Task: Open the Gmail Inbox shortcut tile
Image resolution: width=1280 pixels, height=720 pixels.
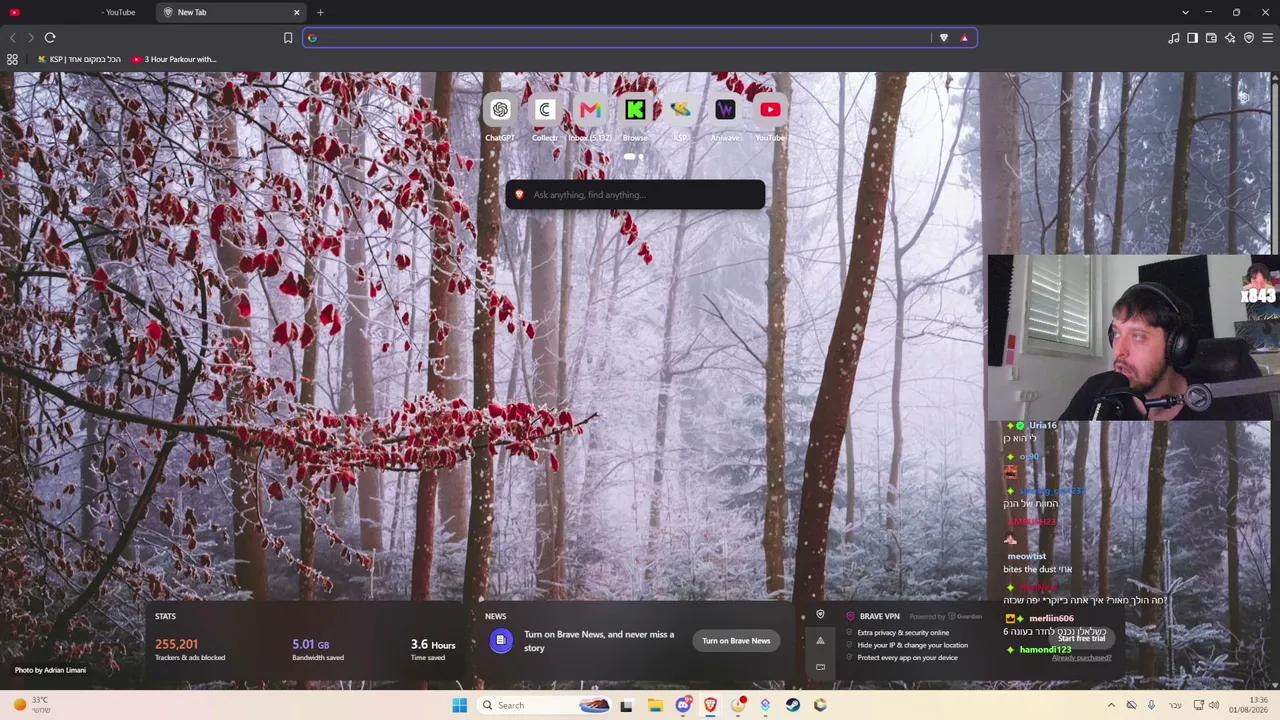Action: [590, 110]
